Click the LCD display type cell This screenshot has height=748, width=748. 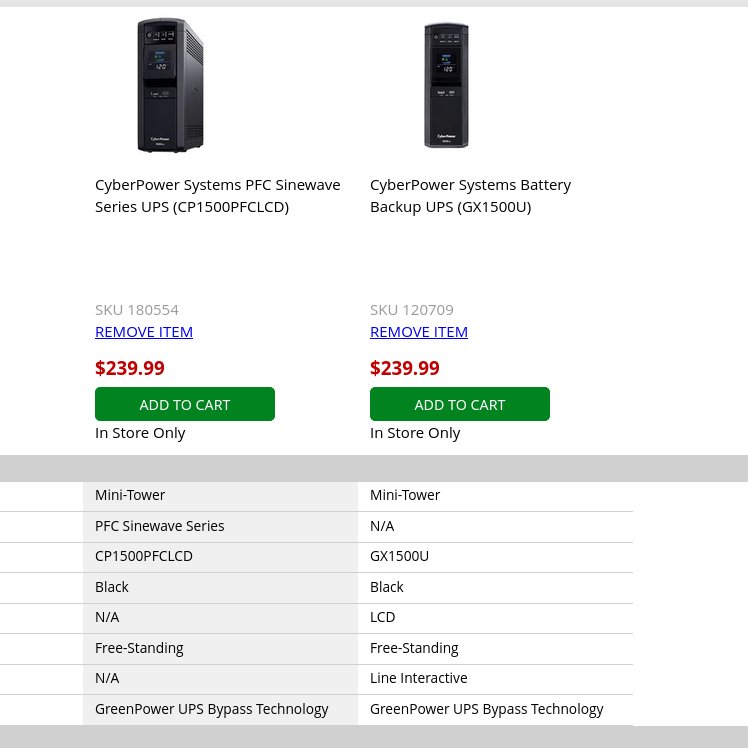495,617
